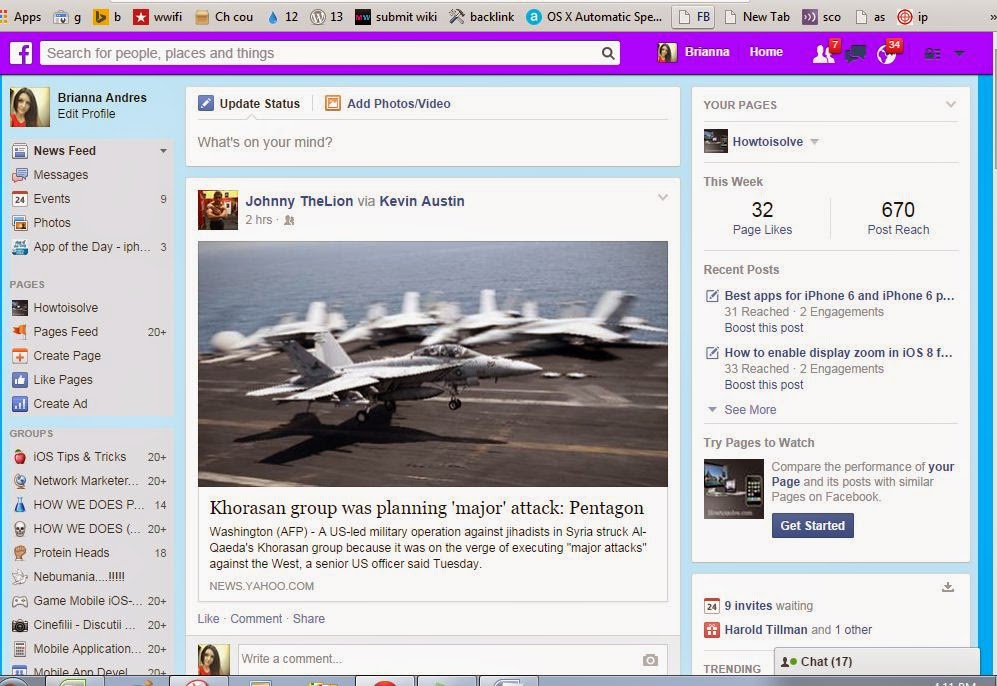Select Update Status tab

point(249,104)
